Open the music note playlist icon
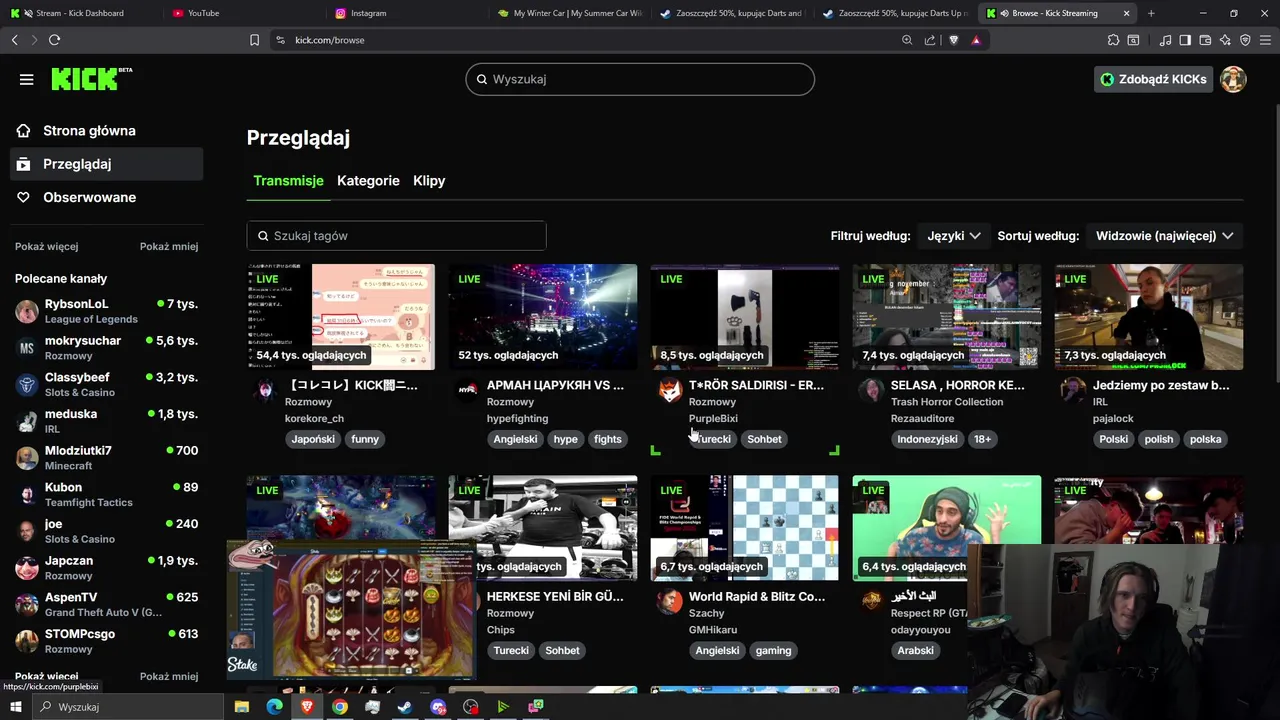This screenshot has height=720, width=1280. (x=1166, y=40)
